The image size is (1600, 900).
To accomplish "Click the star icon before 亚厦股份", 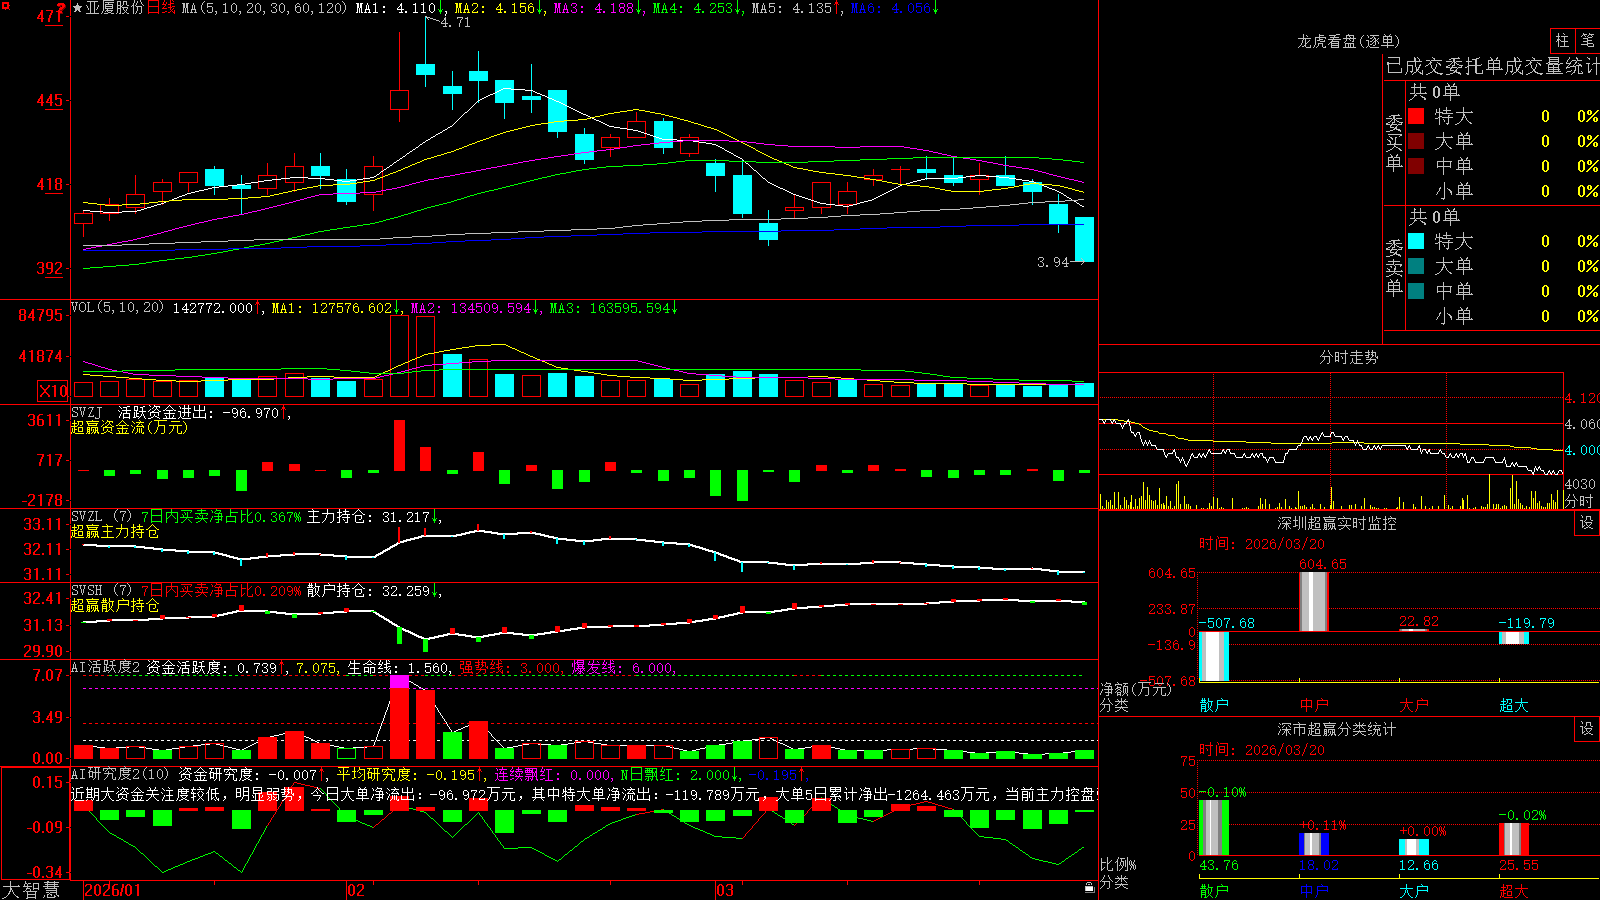I will click(78, 8).
